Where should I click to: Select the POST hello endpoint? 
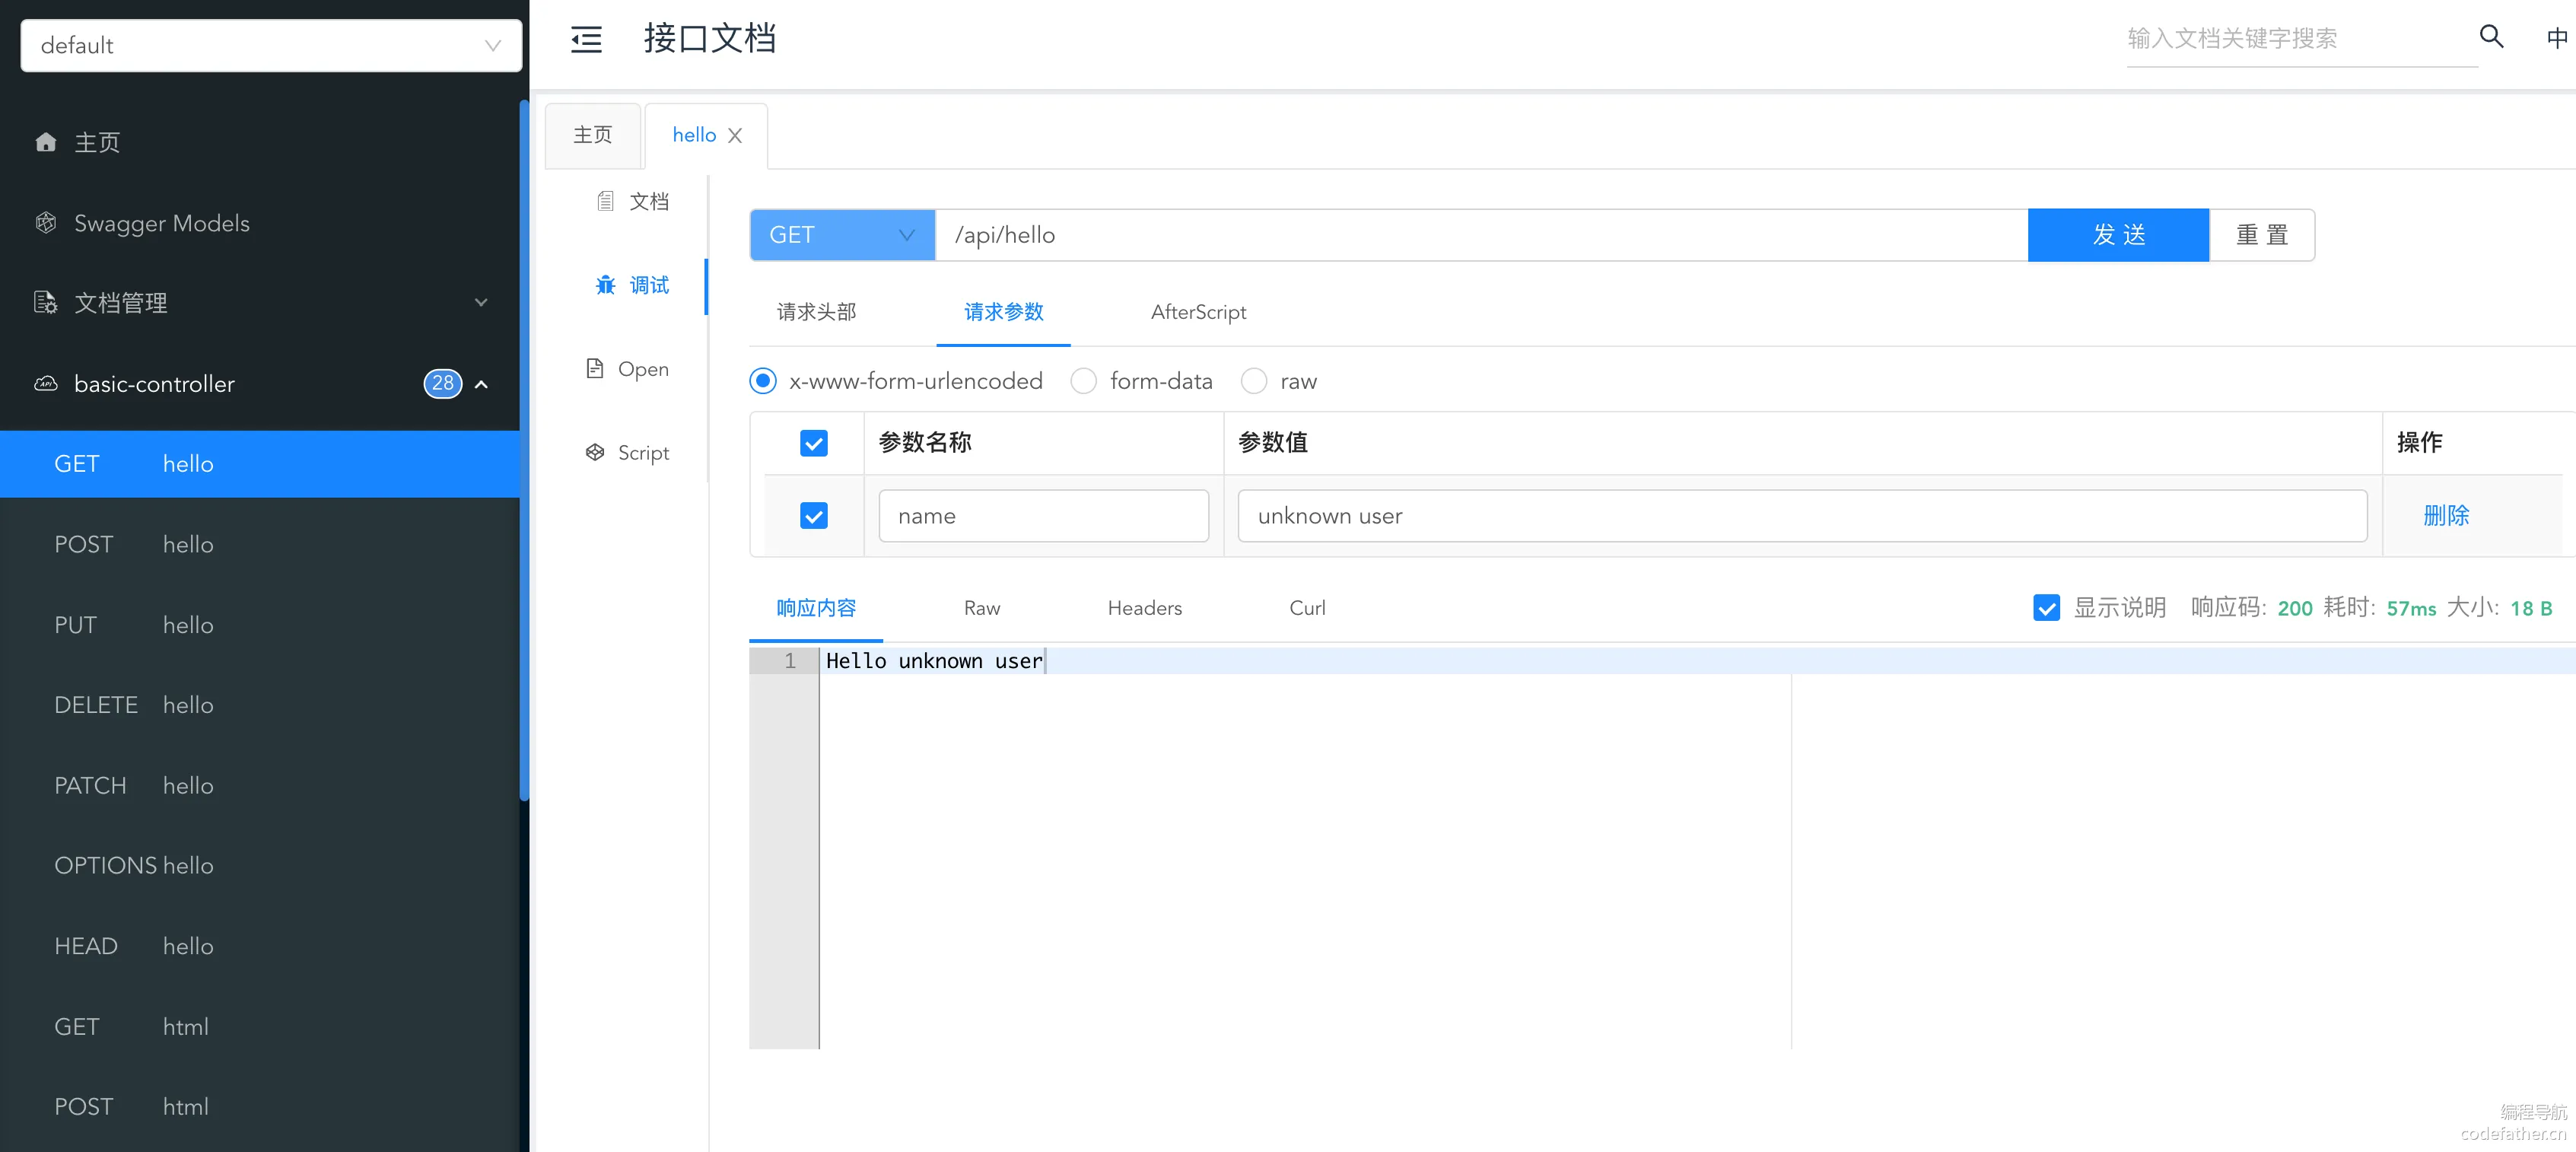[260, 544]
